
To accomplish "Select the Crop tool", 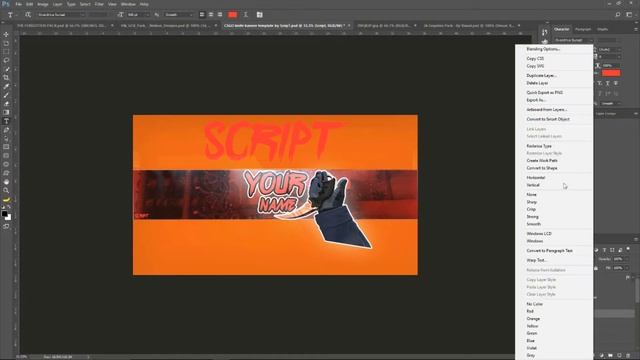I will point(6,78).
